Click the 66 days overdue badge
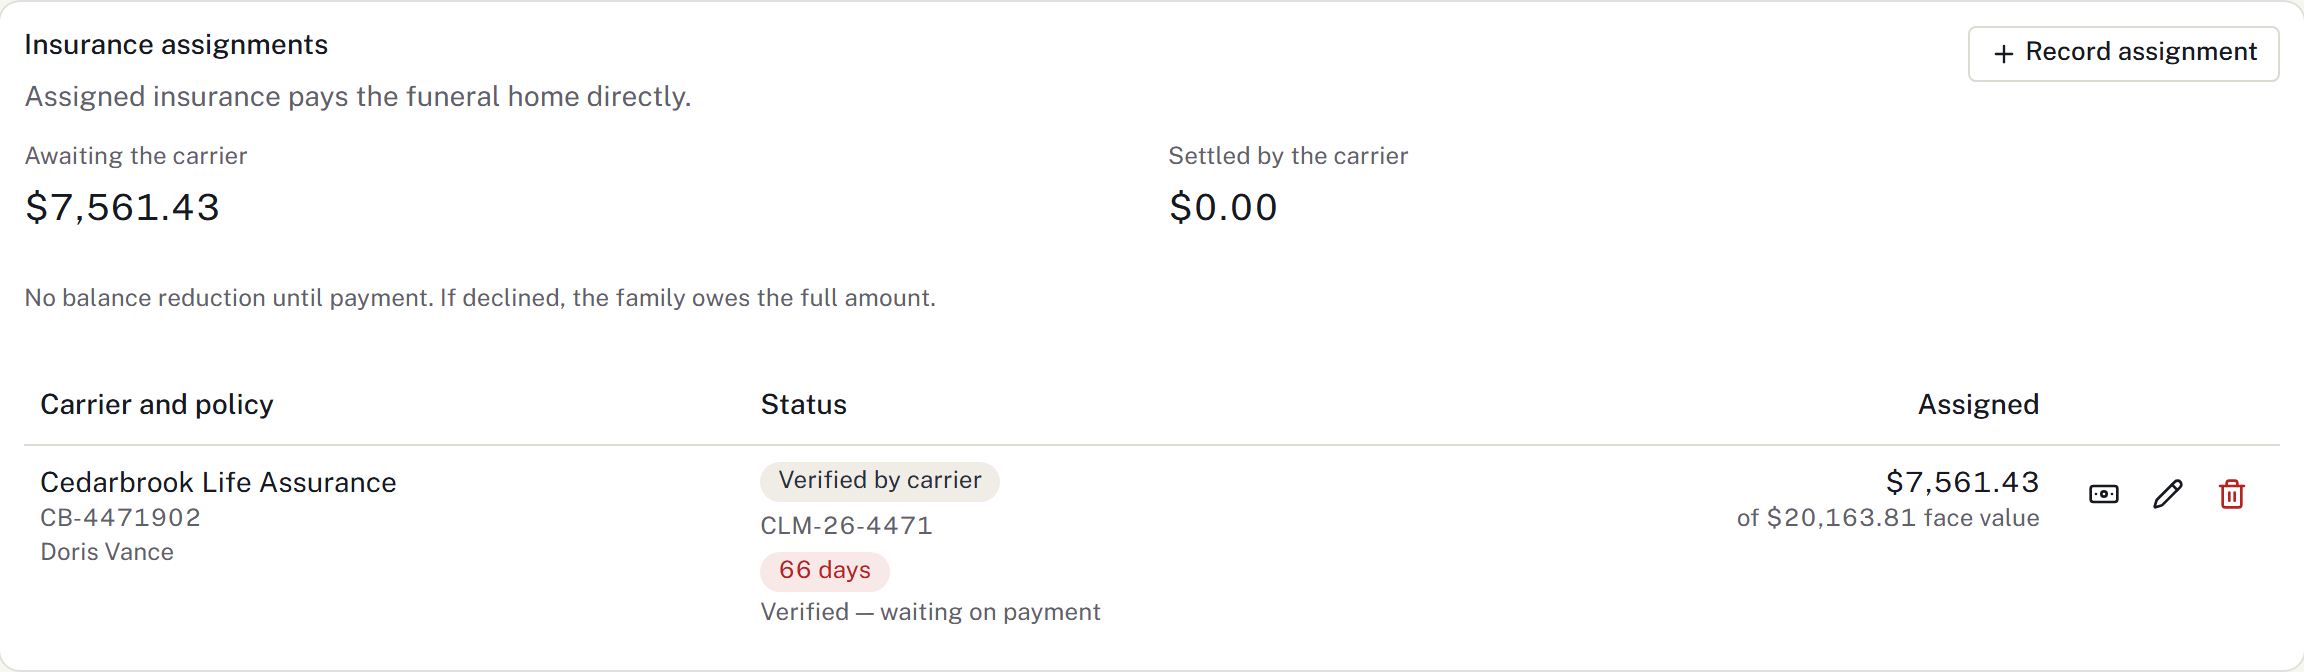Viewport: 2304px width, 672px height. [x=825, y=571]
